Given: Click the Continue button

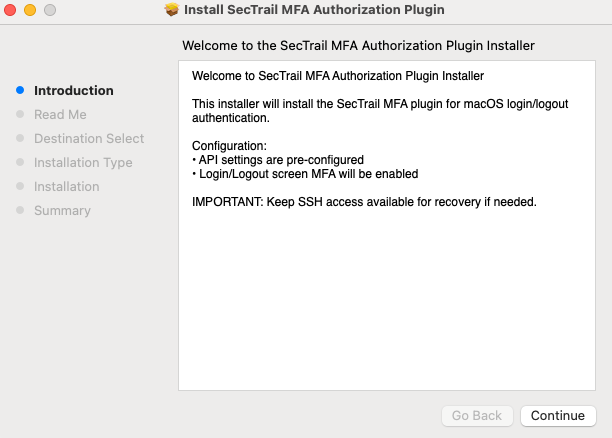Looking at the screenshot, I should [x=558, y=416].
